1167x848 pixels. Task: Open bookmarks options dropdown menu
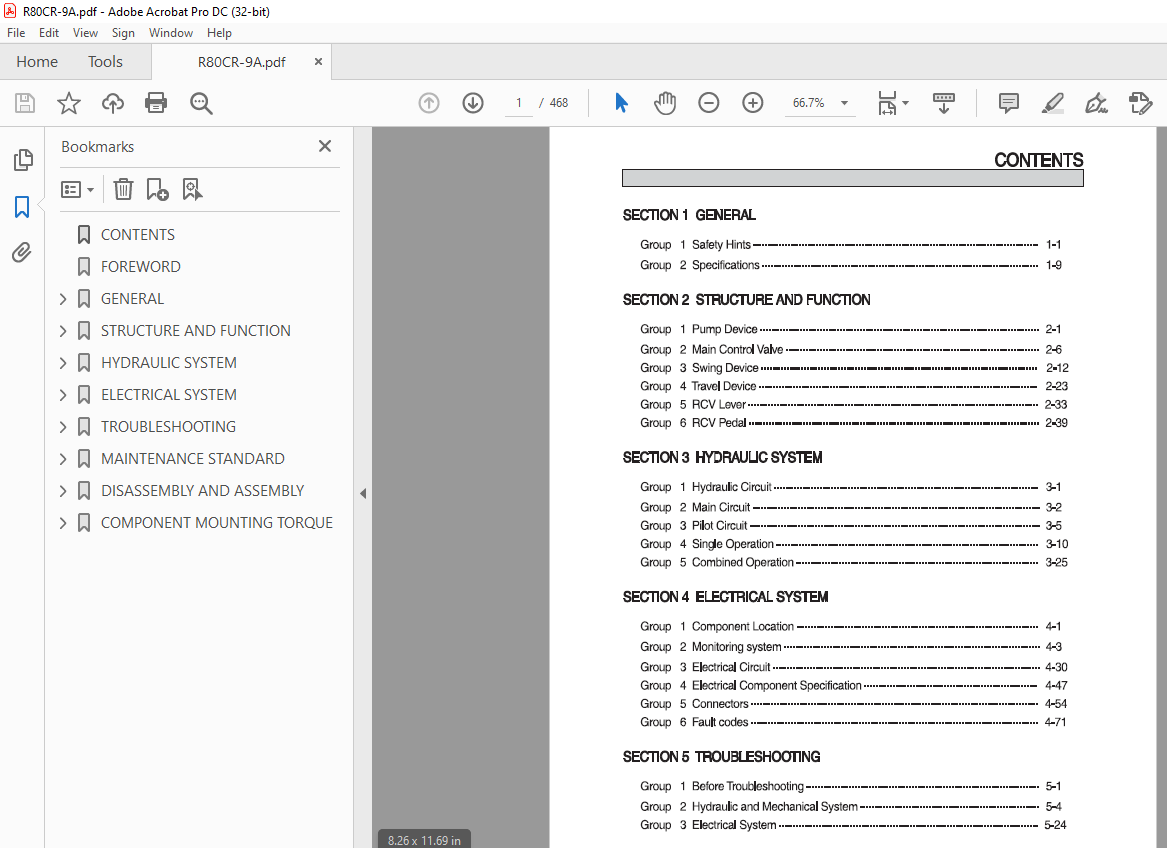click(x=77, y=189)
